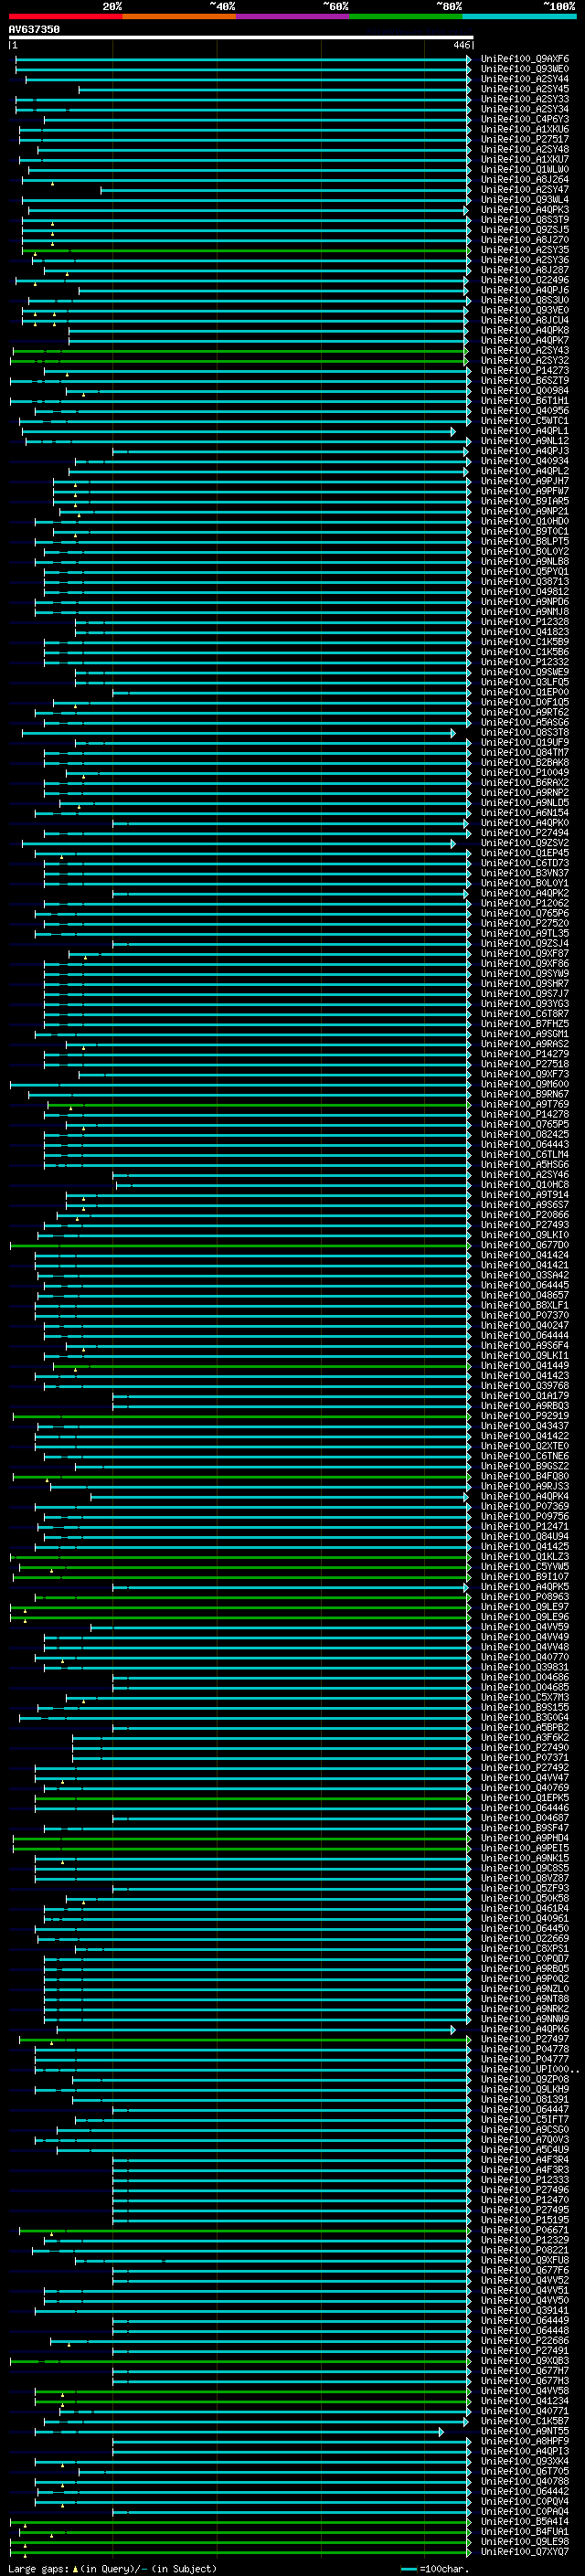Select hit label UniRef100_P27517
585x2576 pixels.
coord(525,140)
